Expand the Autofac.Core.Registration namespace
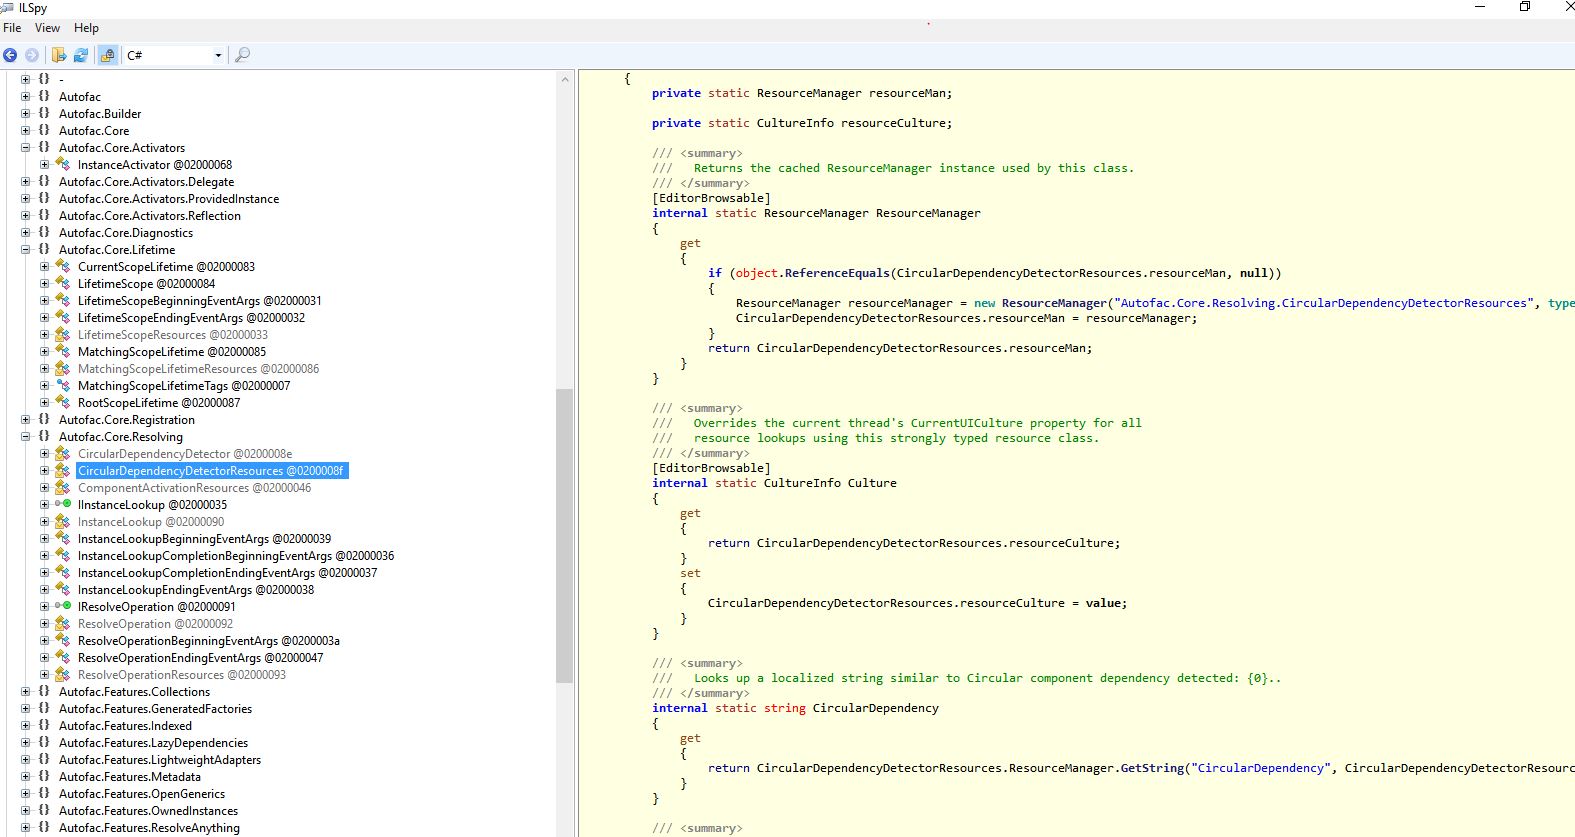This screenshot has height=837, width=1575. click(x=26, y=420)
